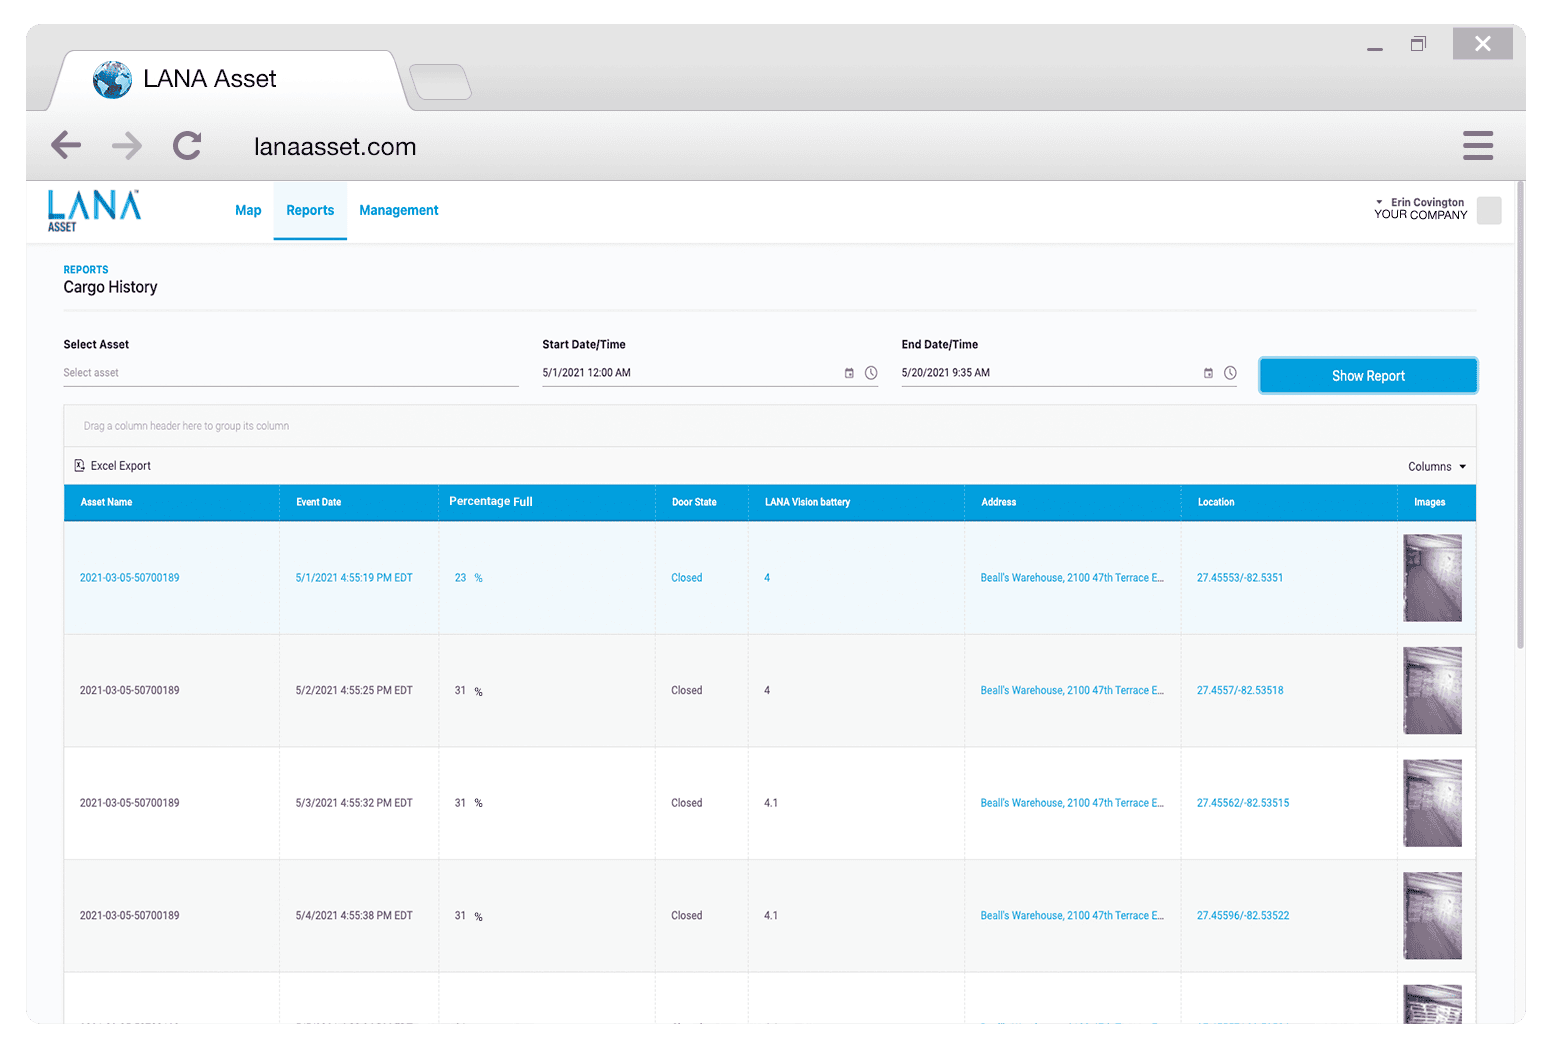Open the Start Date calendar picker
1558x1049 pixels.
click(x=849, y=373)
